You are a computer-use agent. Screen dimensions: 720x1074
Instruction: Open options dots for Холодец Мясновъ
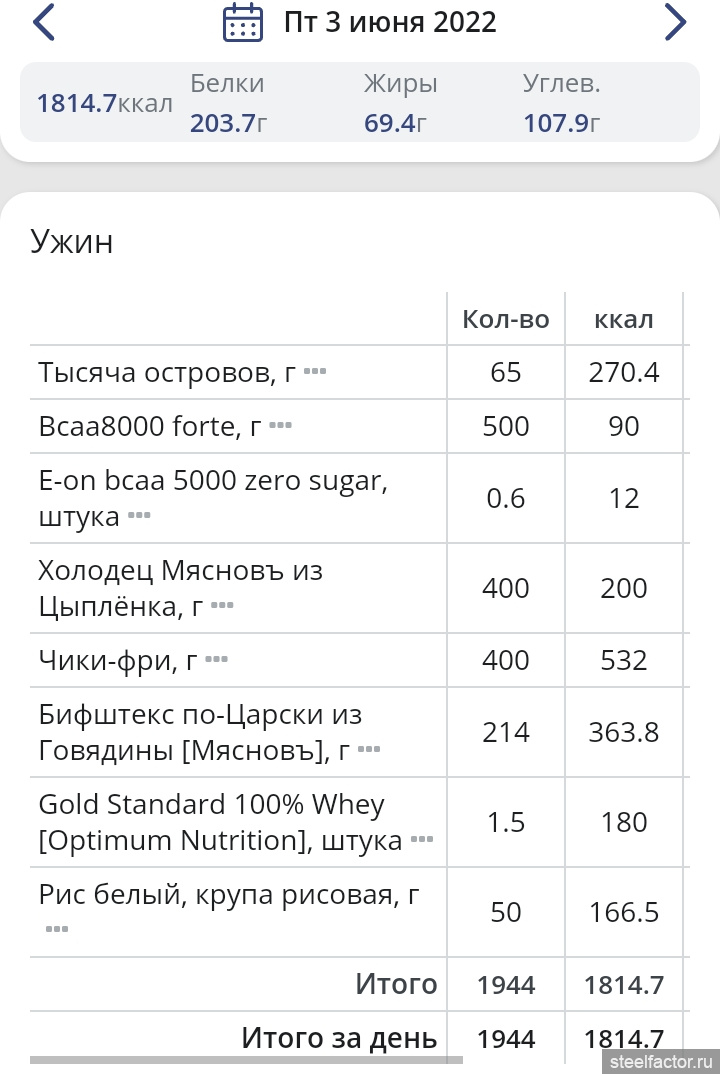222,605
